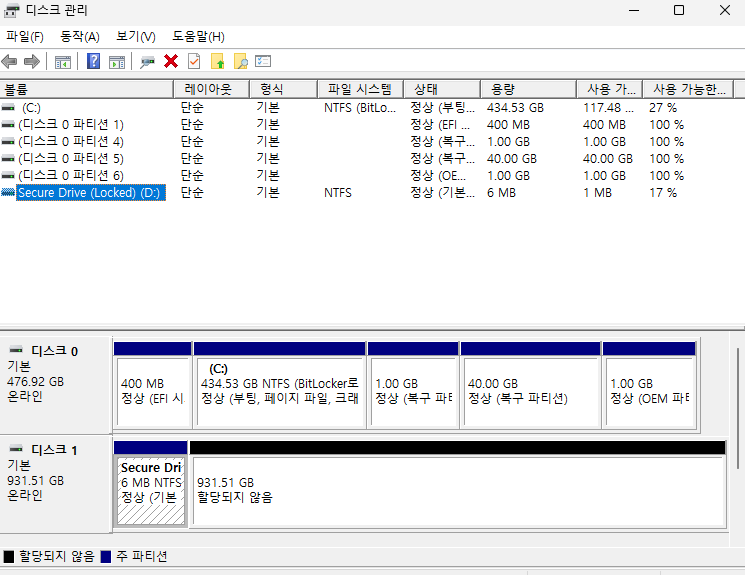
Task: Click drive icon beside 디스크 0 파티션 5
Action: (8, 158)
